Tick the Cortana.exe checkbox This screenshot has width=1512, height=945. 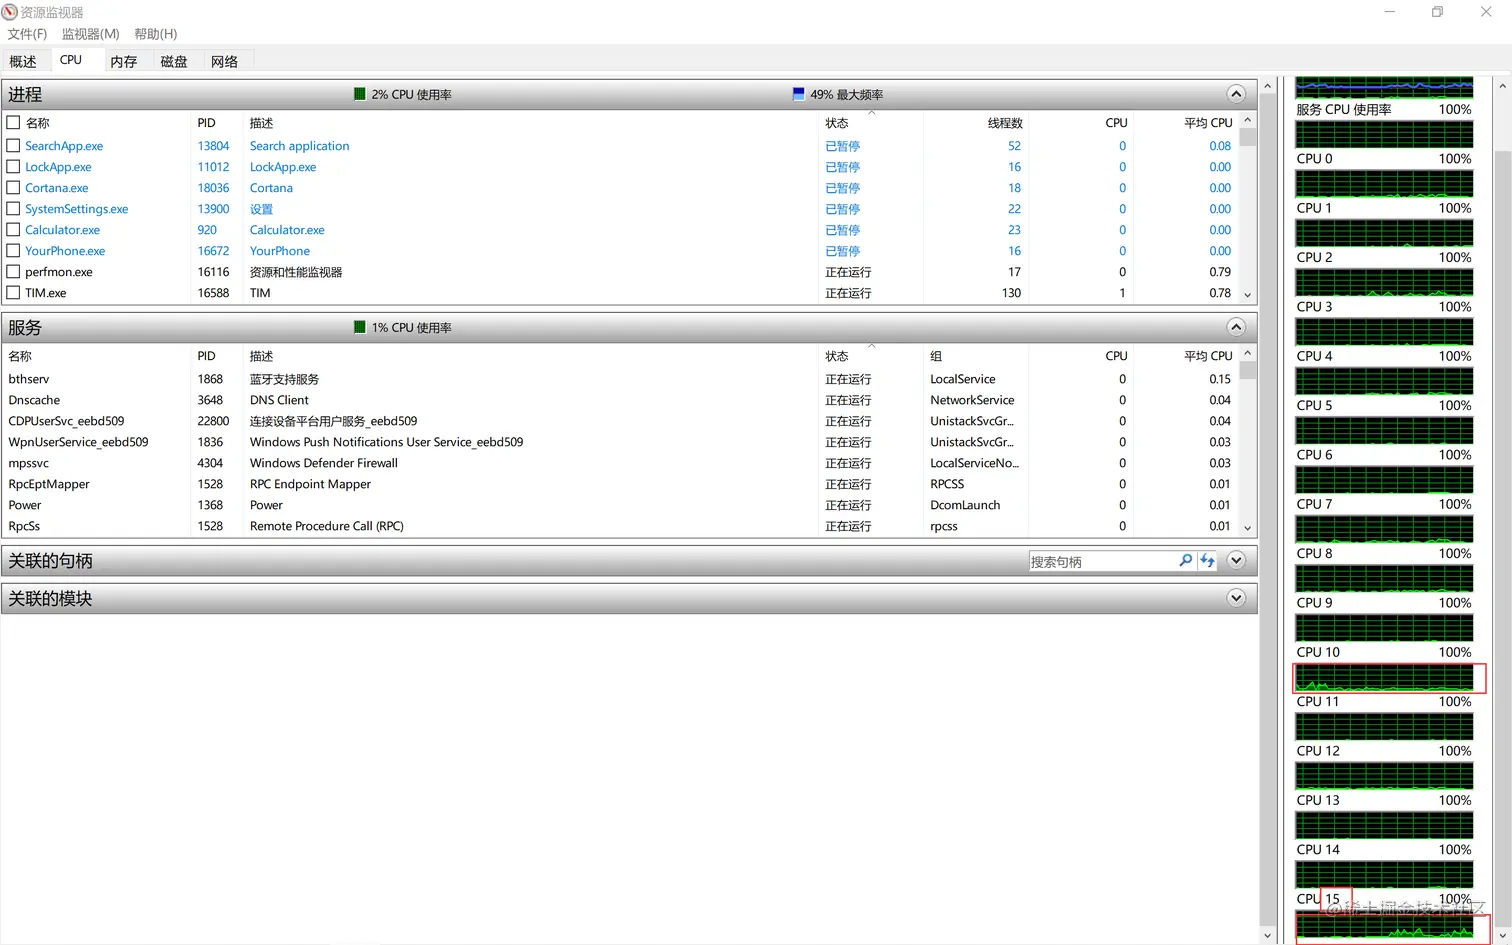[x=13, y=187]
